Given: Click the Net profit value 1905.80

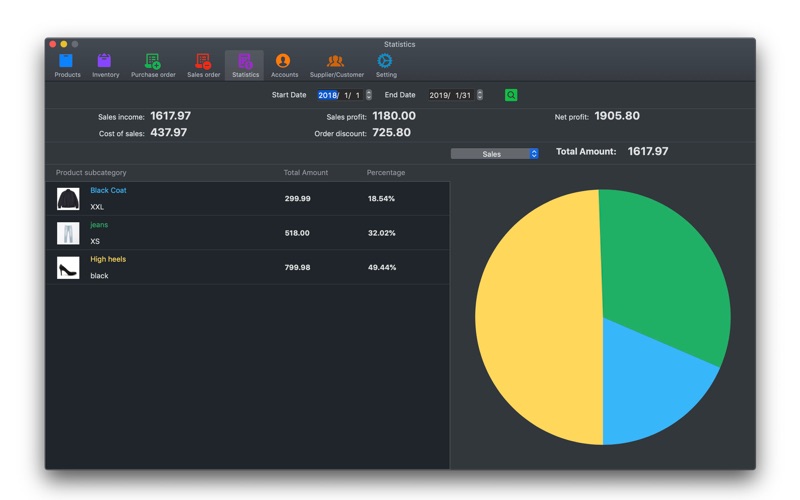Looking at the screenshot, I should (617, 116).
